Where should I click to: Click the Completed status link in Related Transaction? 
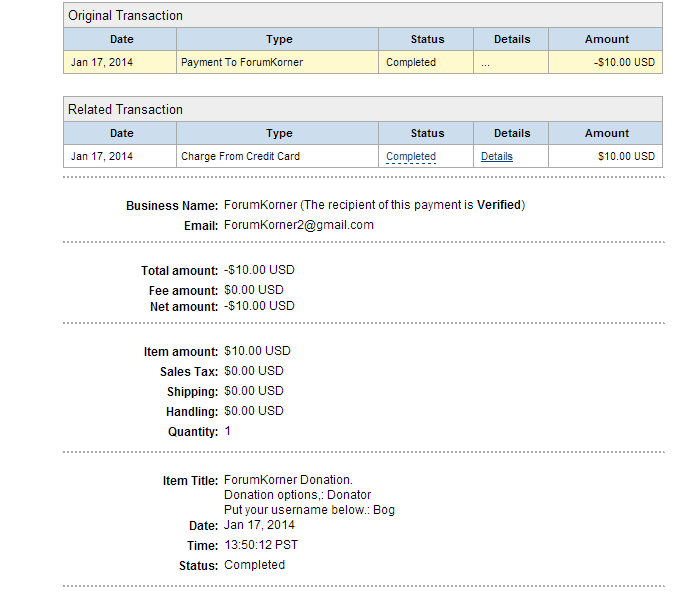pyautogui.click(x=411, y=156)
